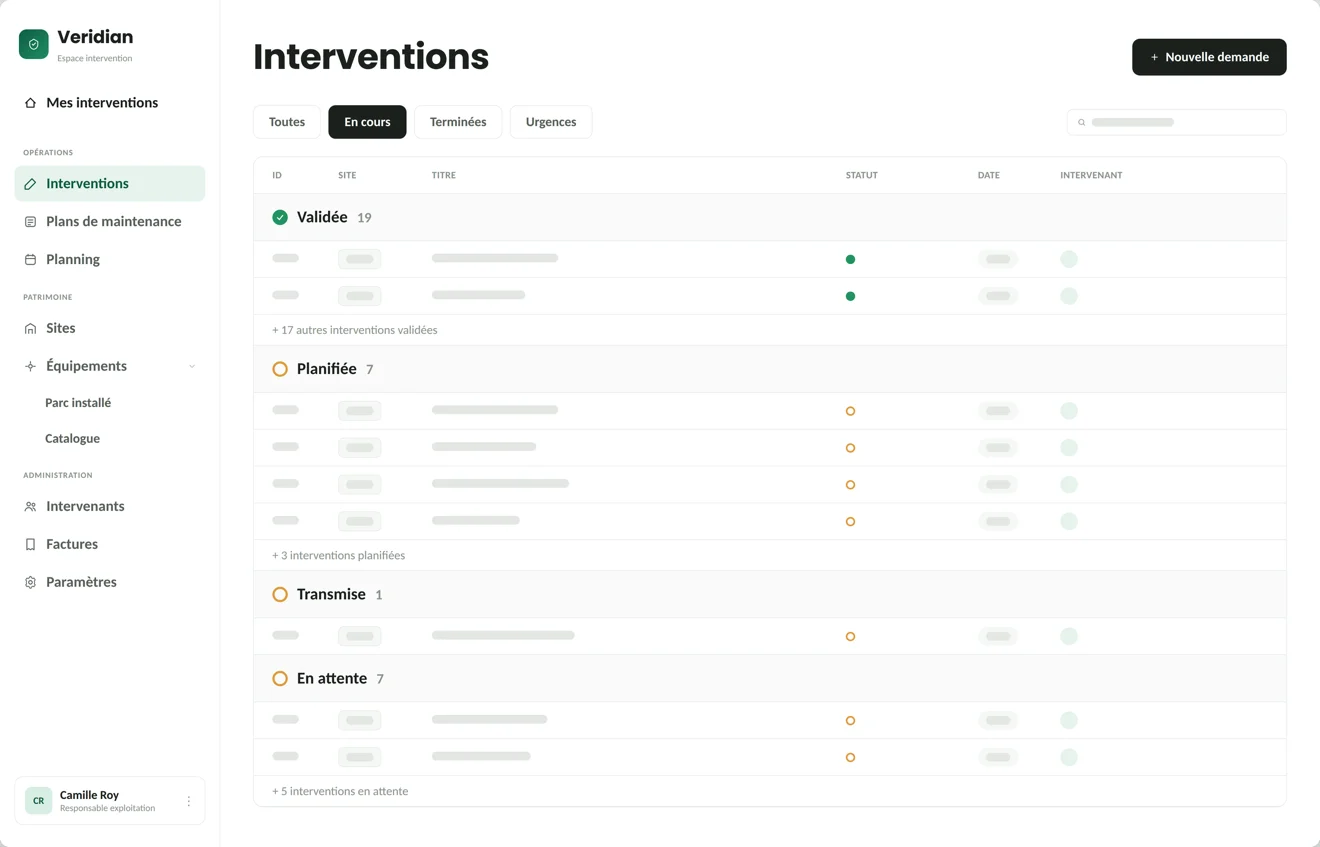The width and height of the screenshot is (1320, 847).
Task: Open Mes interventions home icon
Action: [30, 103]
